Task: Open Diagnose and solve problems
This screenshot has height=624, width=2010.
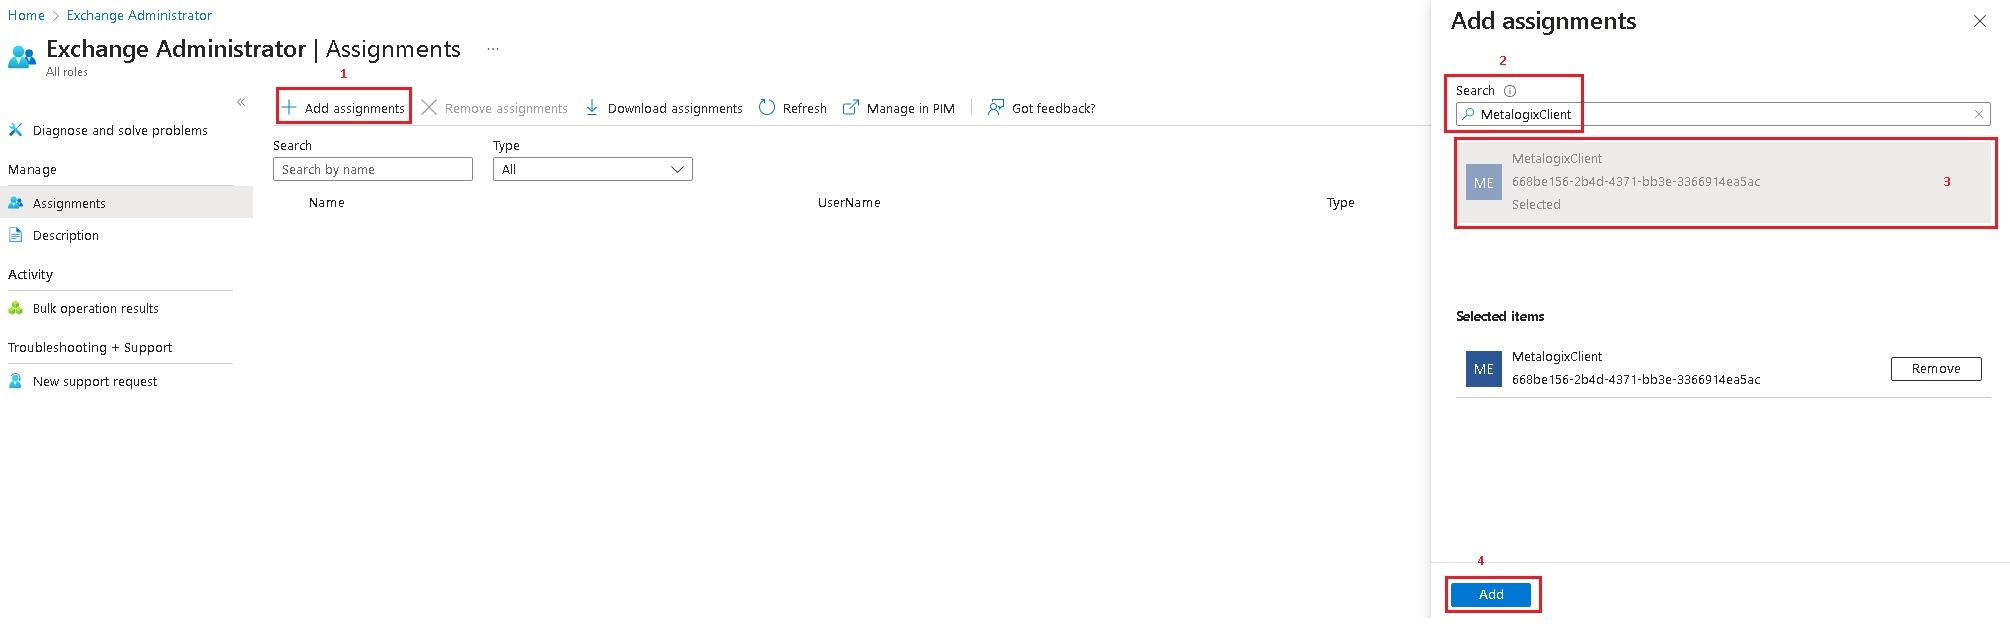Action: pos(120,130)
